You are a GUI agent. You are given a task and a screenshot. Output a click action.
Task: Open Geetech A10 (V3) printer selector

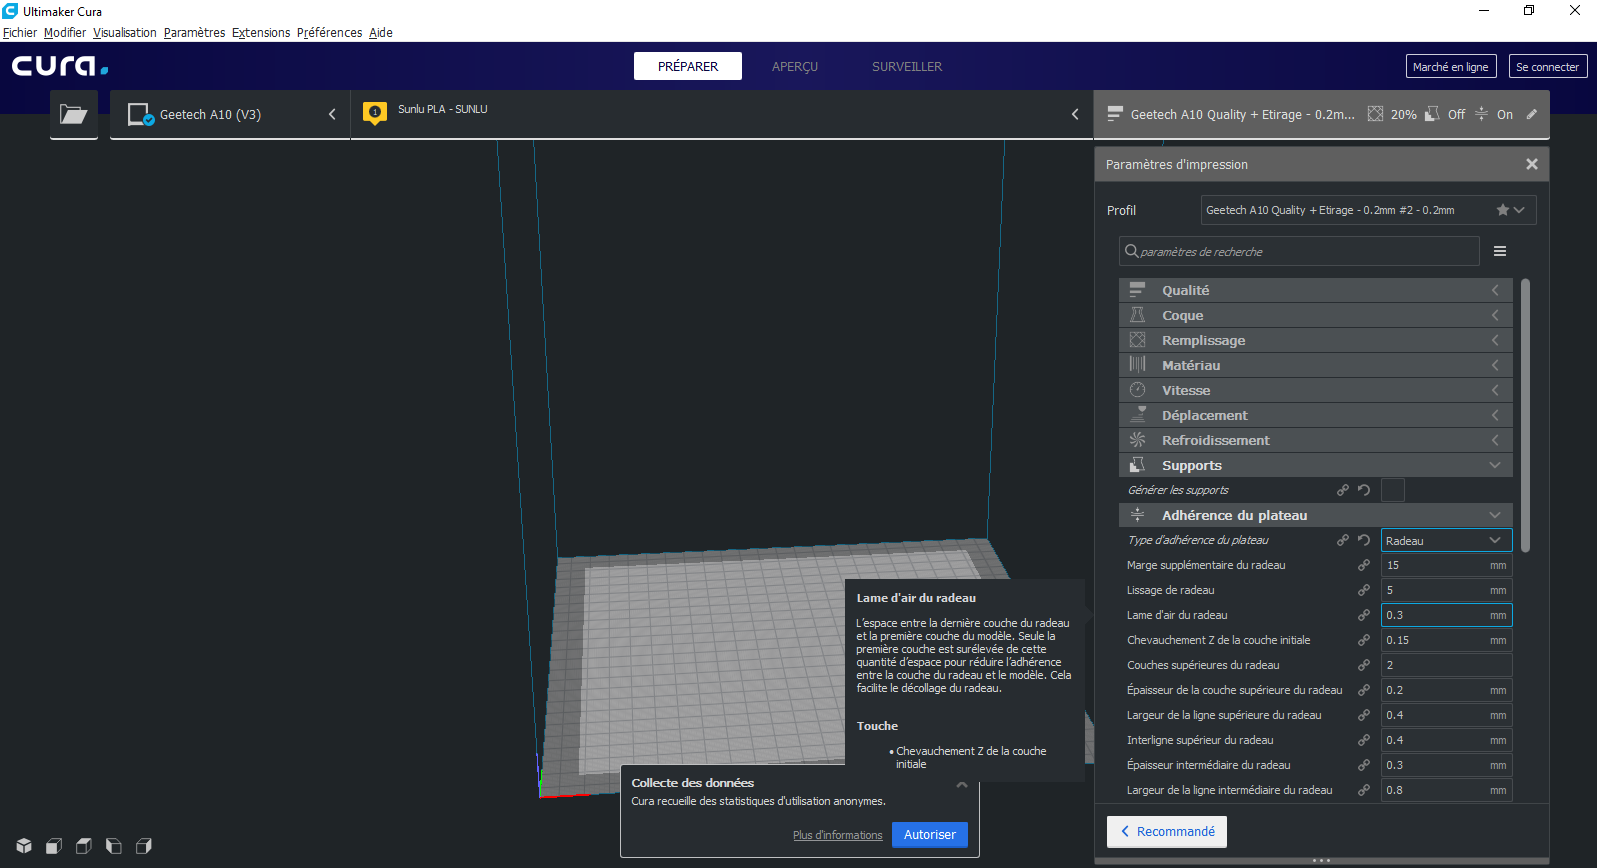pos(230,114)
